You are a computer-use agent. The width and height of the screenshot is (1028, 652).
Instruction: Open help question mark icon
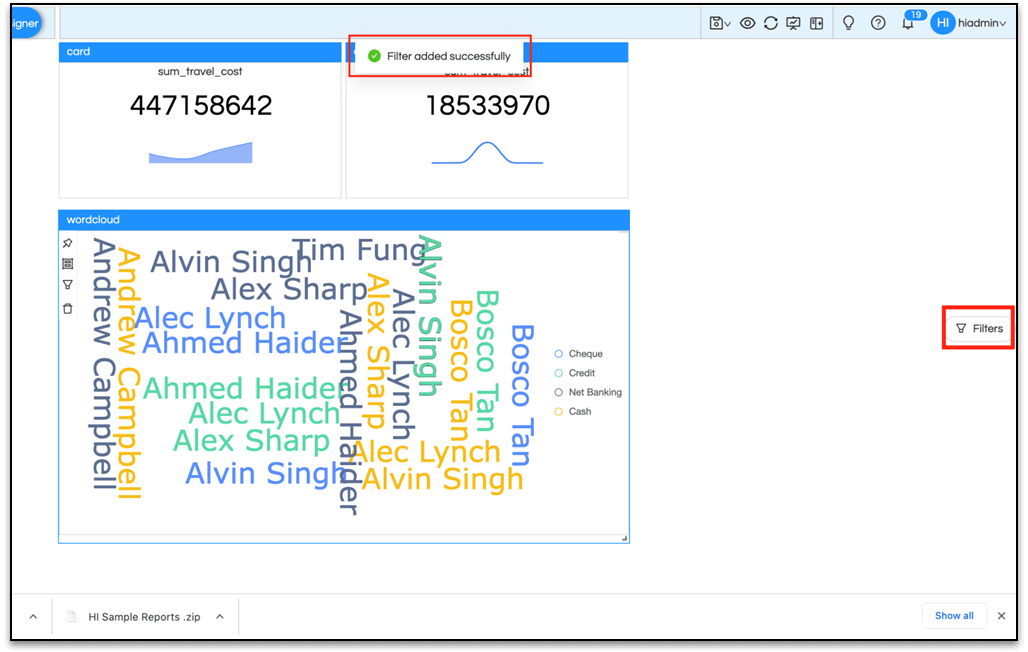click(x=878, y=23)
